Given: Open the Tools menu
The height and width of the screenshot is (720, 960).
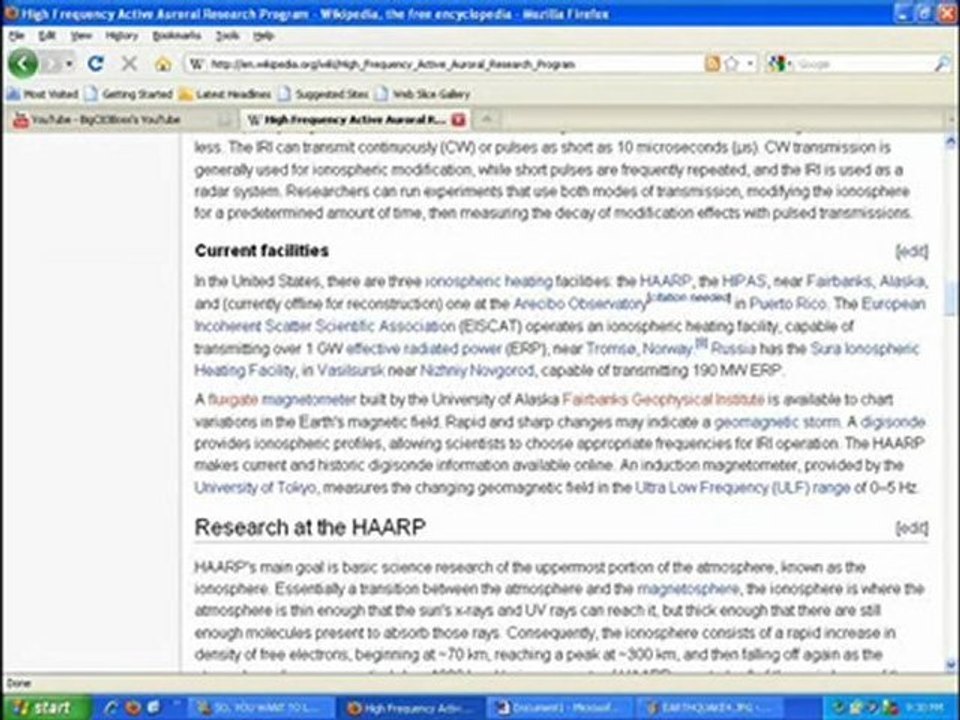Looking at the screenshot, I should [227, 36].
